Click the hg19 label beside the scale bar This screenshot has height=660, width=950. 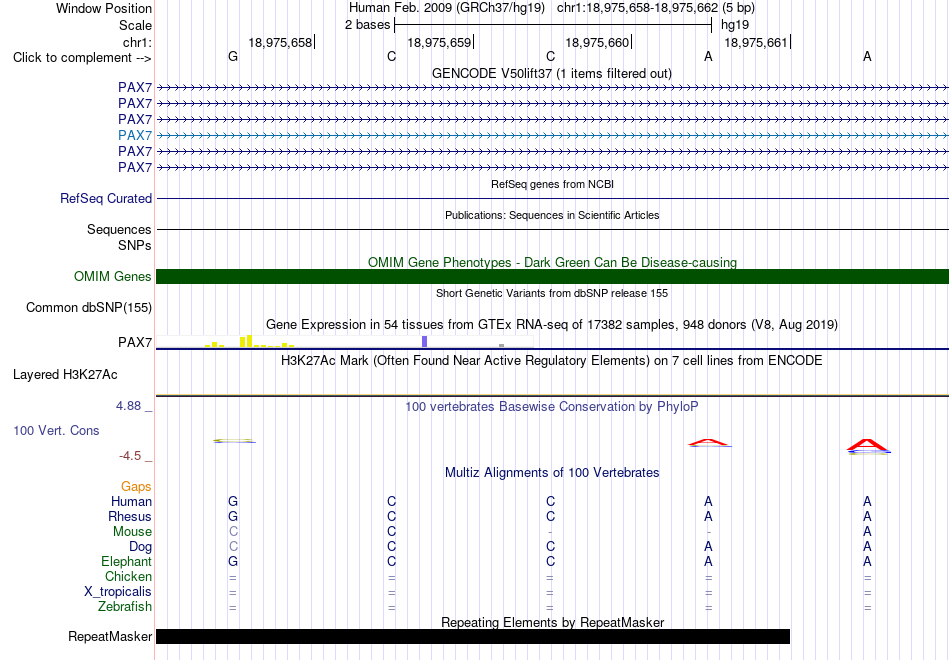tap(735, 25)
